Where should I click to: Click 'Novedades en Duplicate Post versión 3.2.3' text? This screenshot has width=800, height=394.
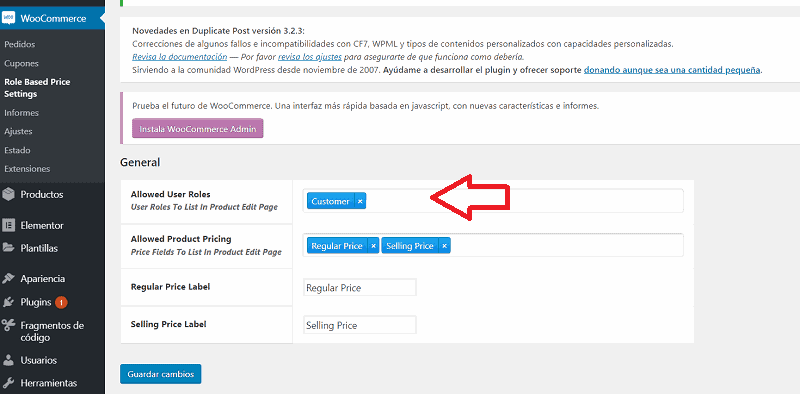(218, 31)
